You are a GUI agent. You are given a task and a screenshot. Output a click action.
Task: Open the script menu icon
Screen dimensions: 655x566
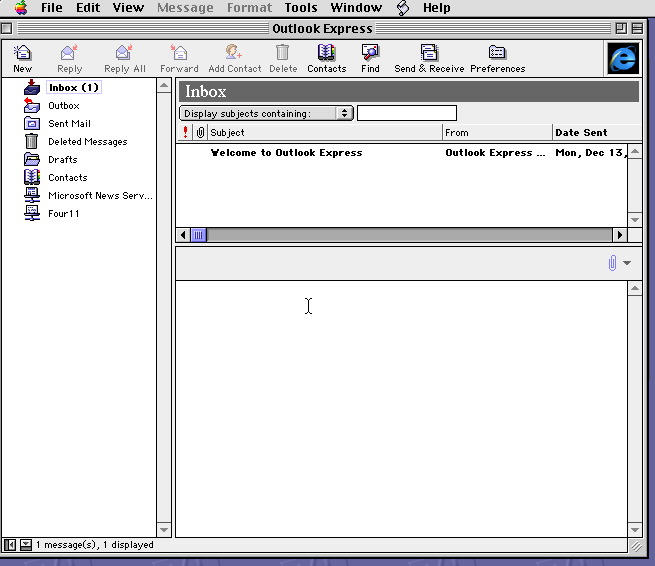[x=403, y=8]
